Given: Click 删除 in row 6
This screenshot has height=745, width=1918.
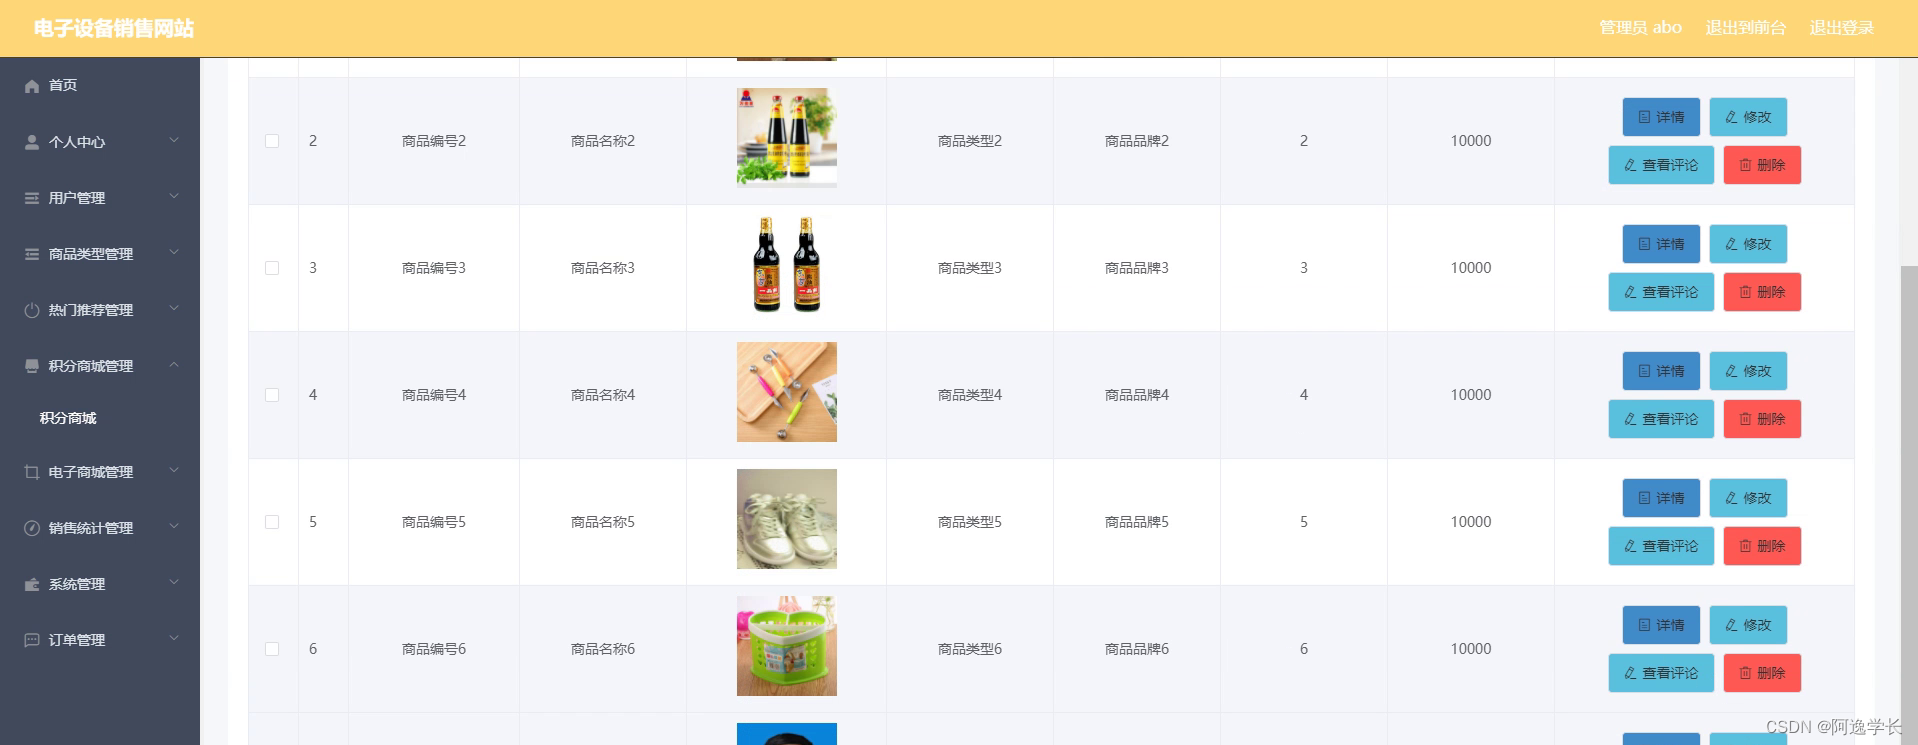Looking at the screenshot, I should coord(1762,673).
